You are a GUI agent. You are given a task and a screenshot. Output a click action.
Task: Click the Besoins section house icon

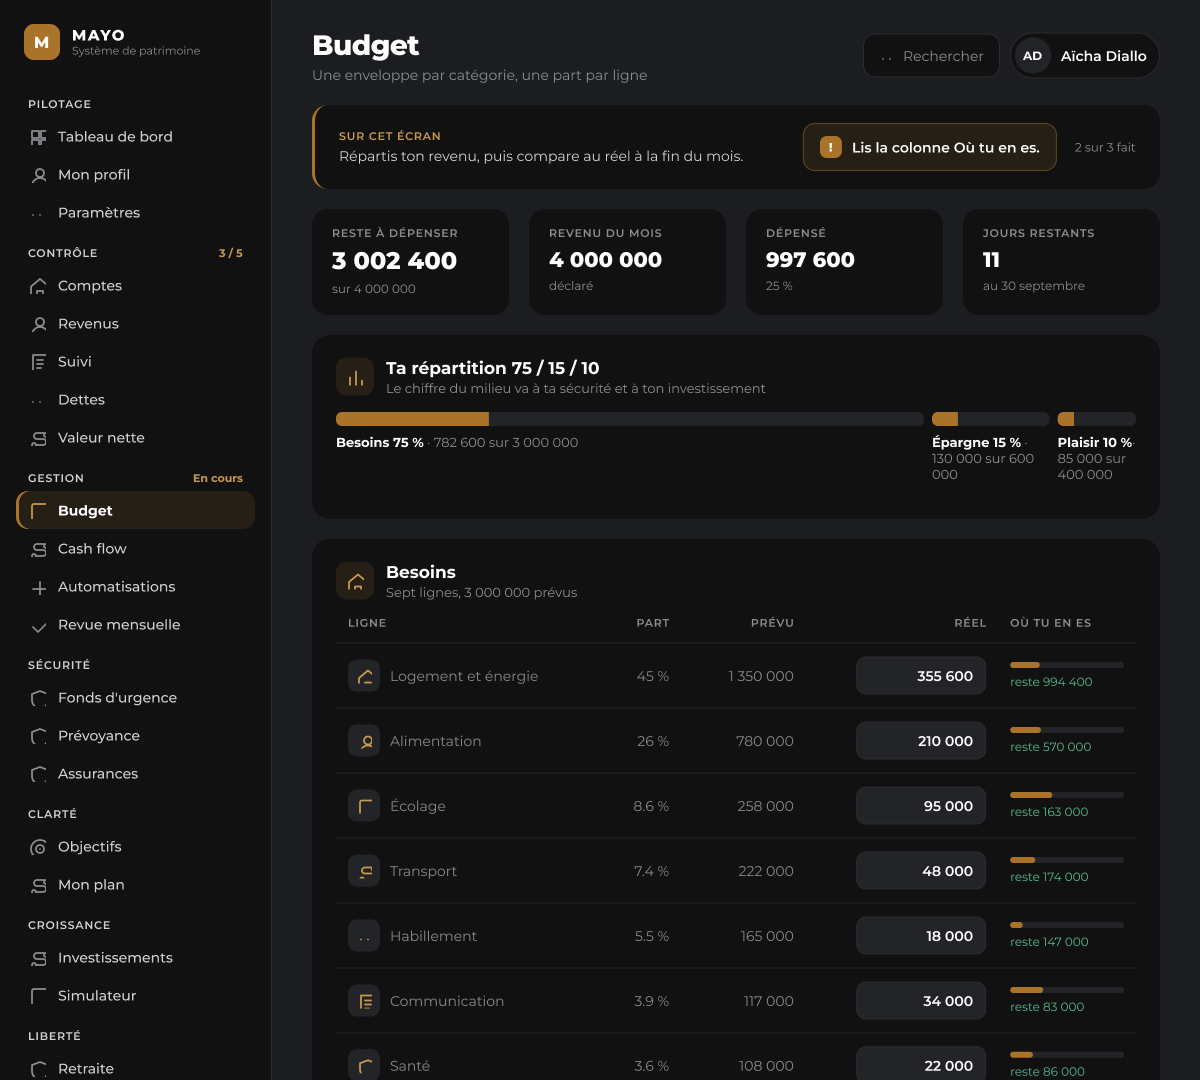[355, 581]
